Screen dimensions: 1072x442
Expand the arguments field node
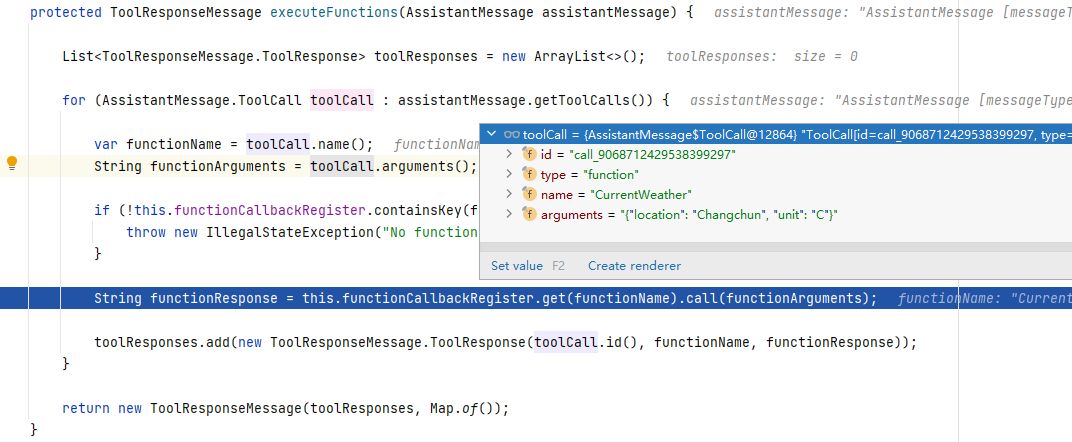(510, 214)
